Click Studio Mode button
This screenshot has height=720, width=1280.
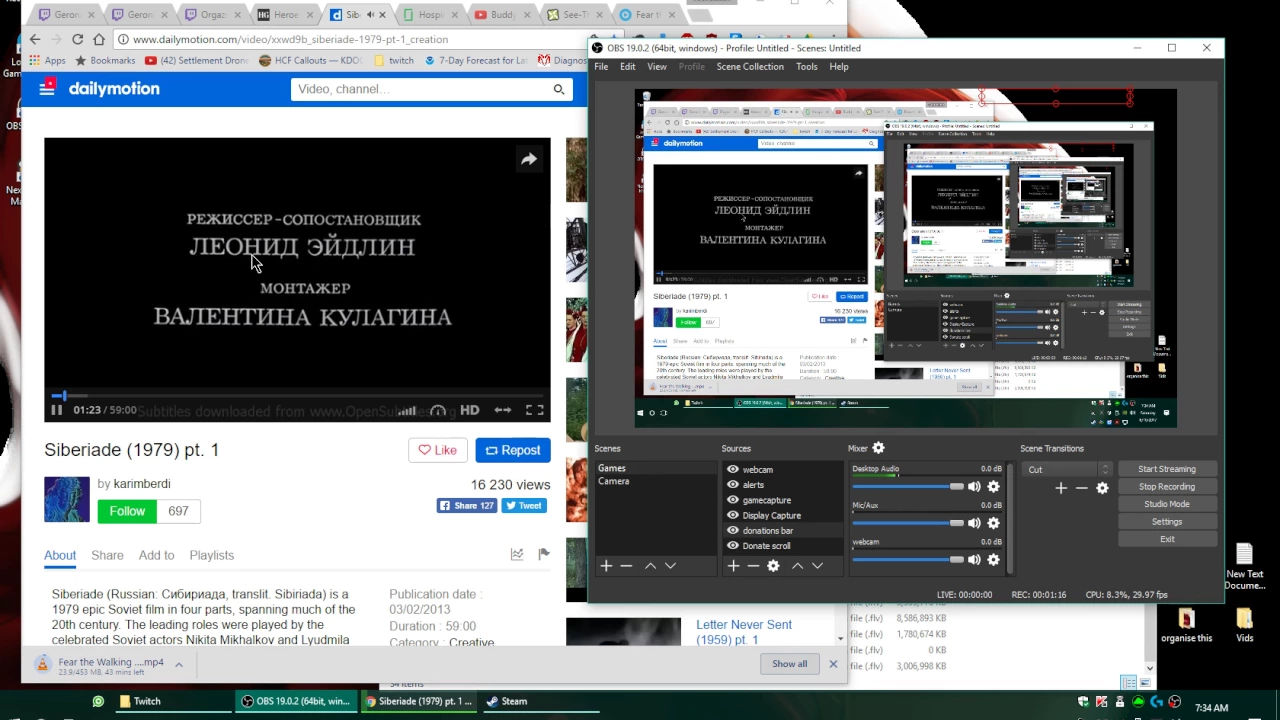pyautogui.click(x=1166, y=504)
